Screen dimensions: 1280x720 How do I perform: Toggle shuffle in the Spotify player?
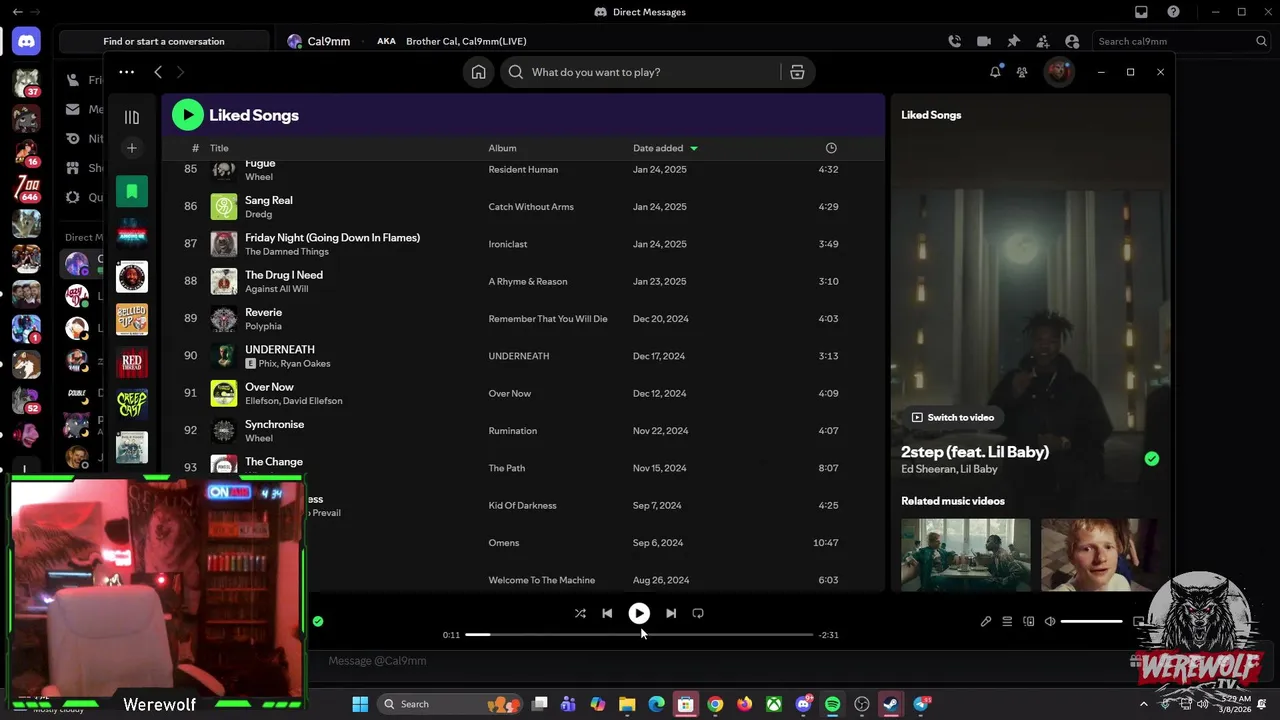coord(580,613)
